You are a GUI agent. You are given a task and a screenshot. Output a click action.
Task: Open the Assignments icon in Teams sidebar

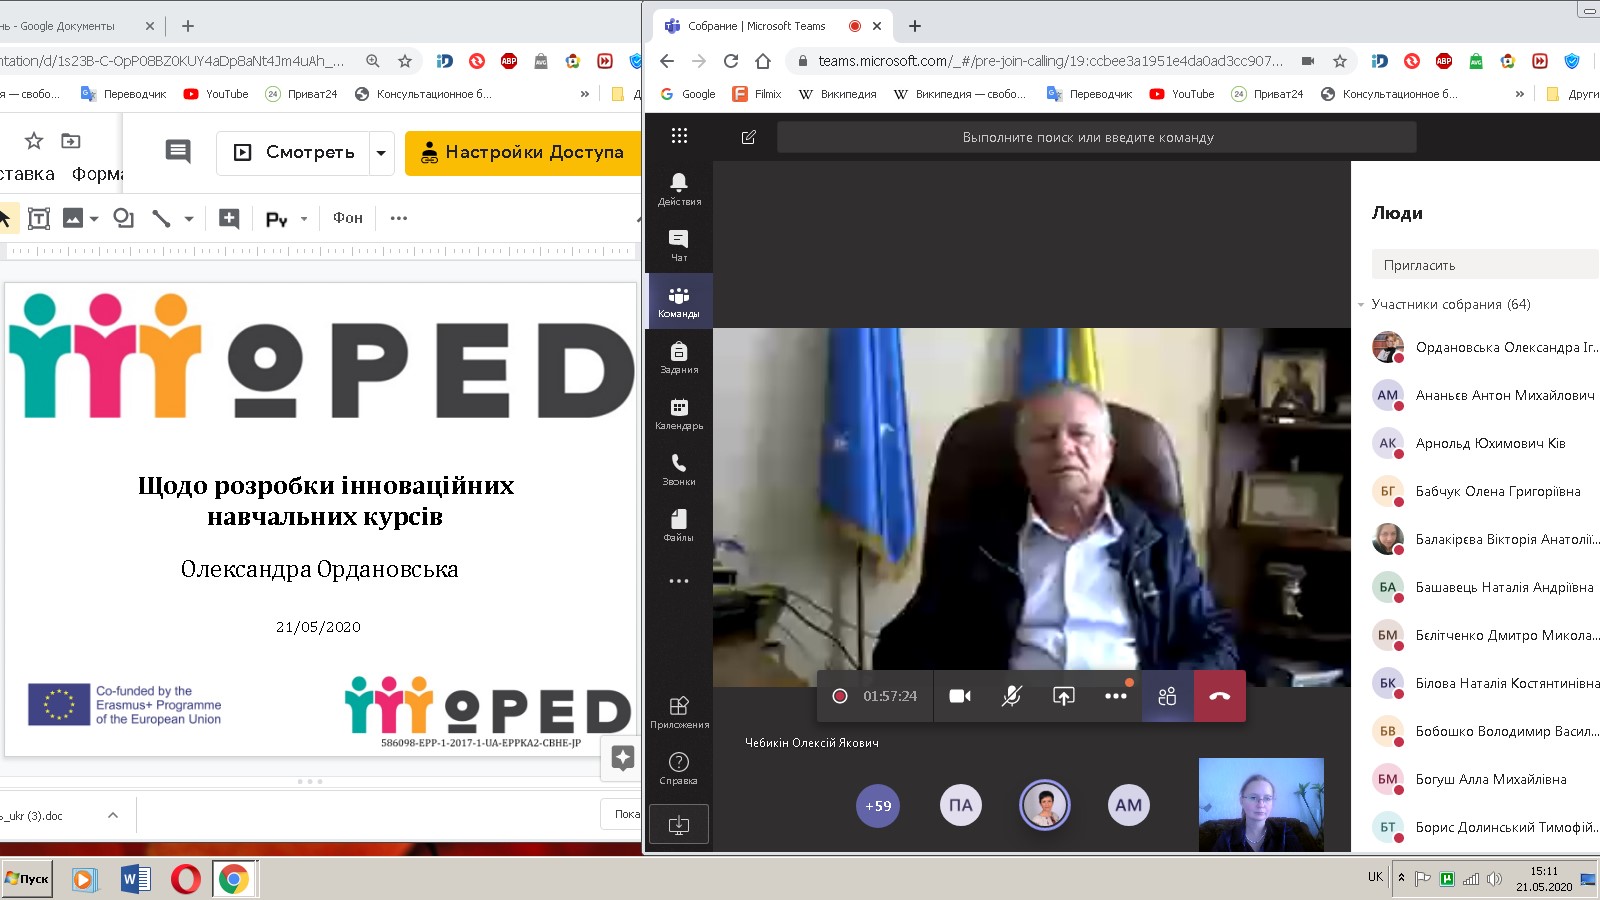pos(679,356)
